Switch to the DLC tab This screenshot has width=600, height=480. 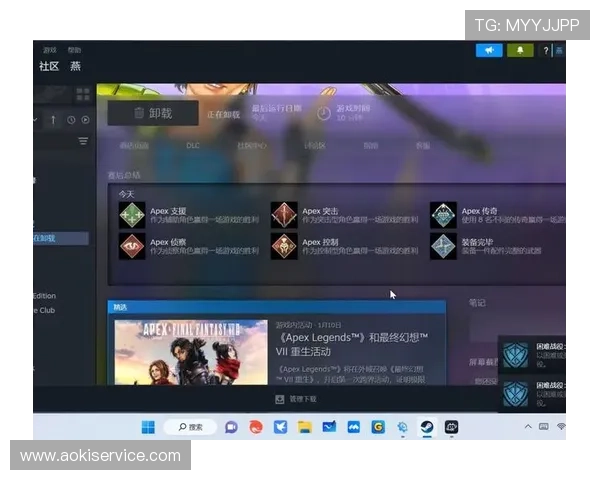193,146
